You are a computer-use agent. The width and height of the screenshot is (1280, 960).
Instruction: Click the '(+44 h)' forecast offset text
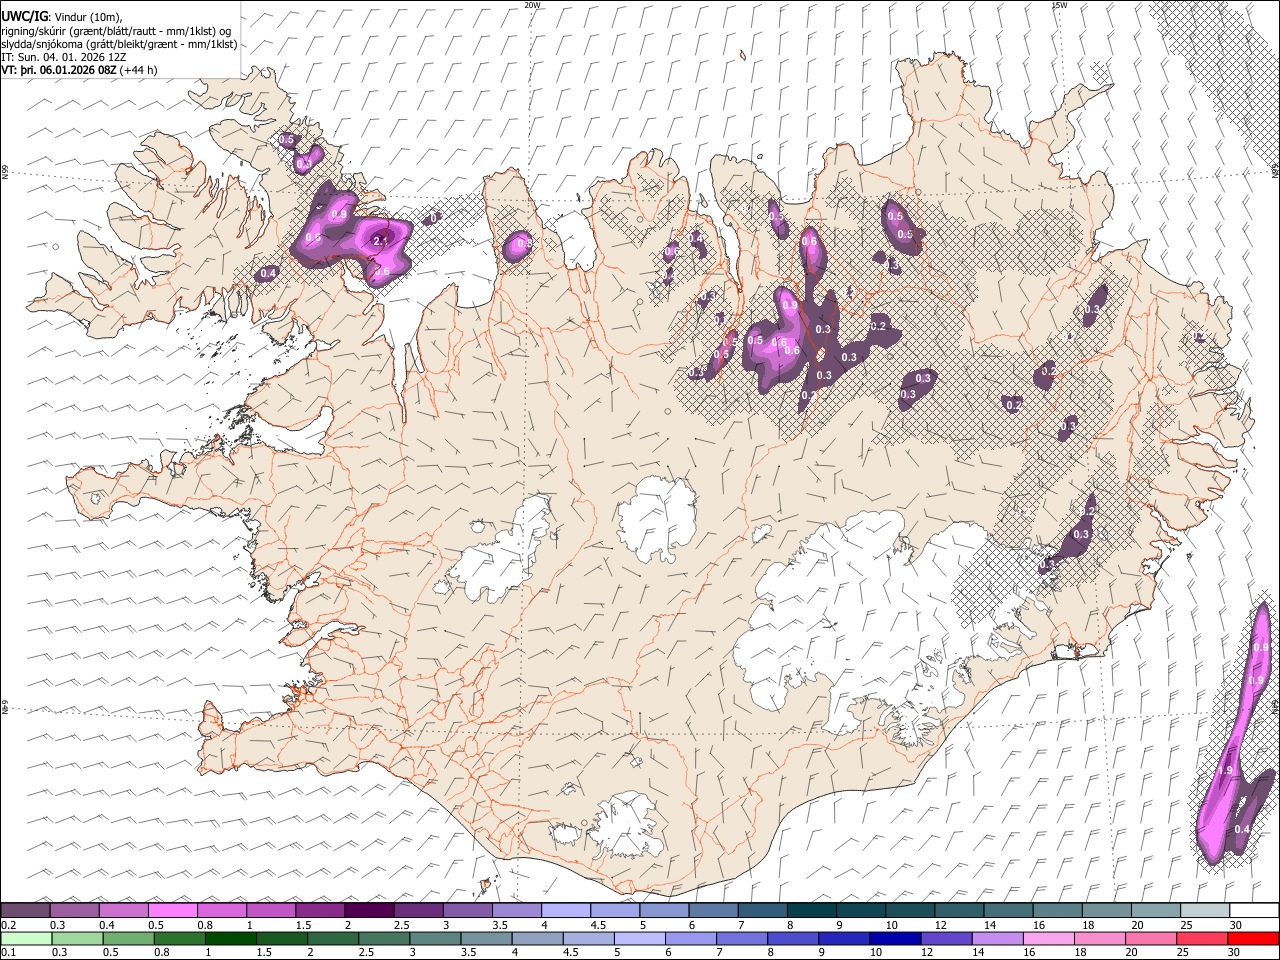pos(138,70)
